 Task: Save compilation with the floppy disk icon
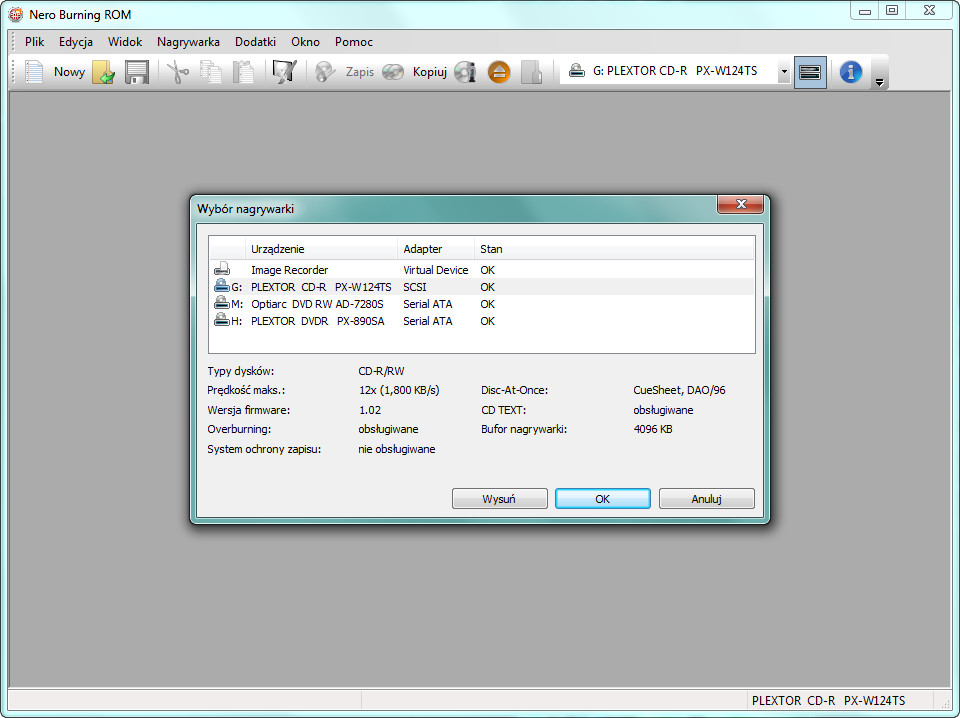click(137, 72)
